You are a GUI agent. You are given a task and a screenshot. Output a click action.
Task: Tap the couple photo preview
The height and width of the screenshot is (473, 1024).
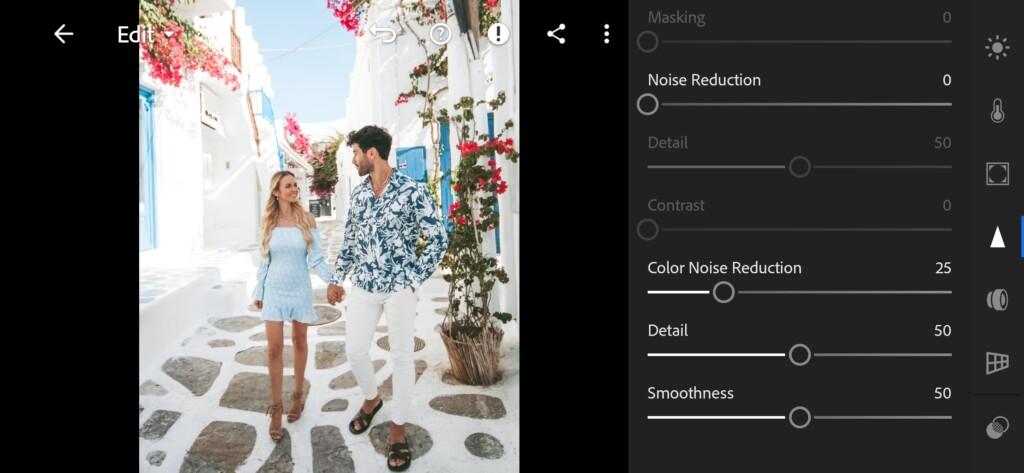329,236
